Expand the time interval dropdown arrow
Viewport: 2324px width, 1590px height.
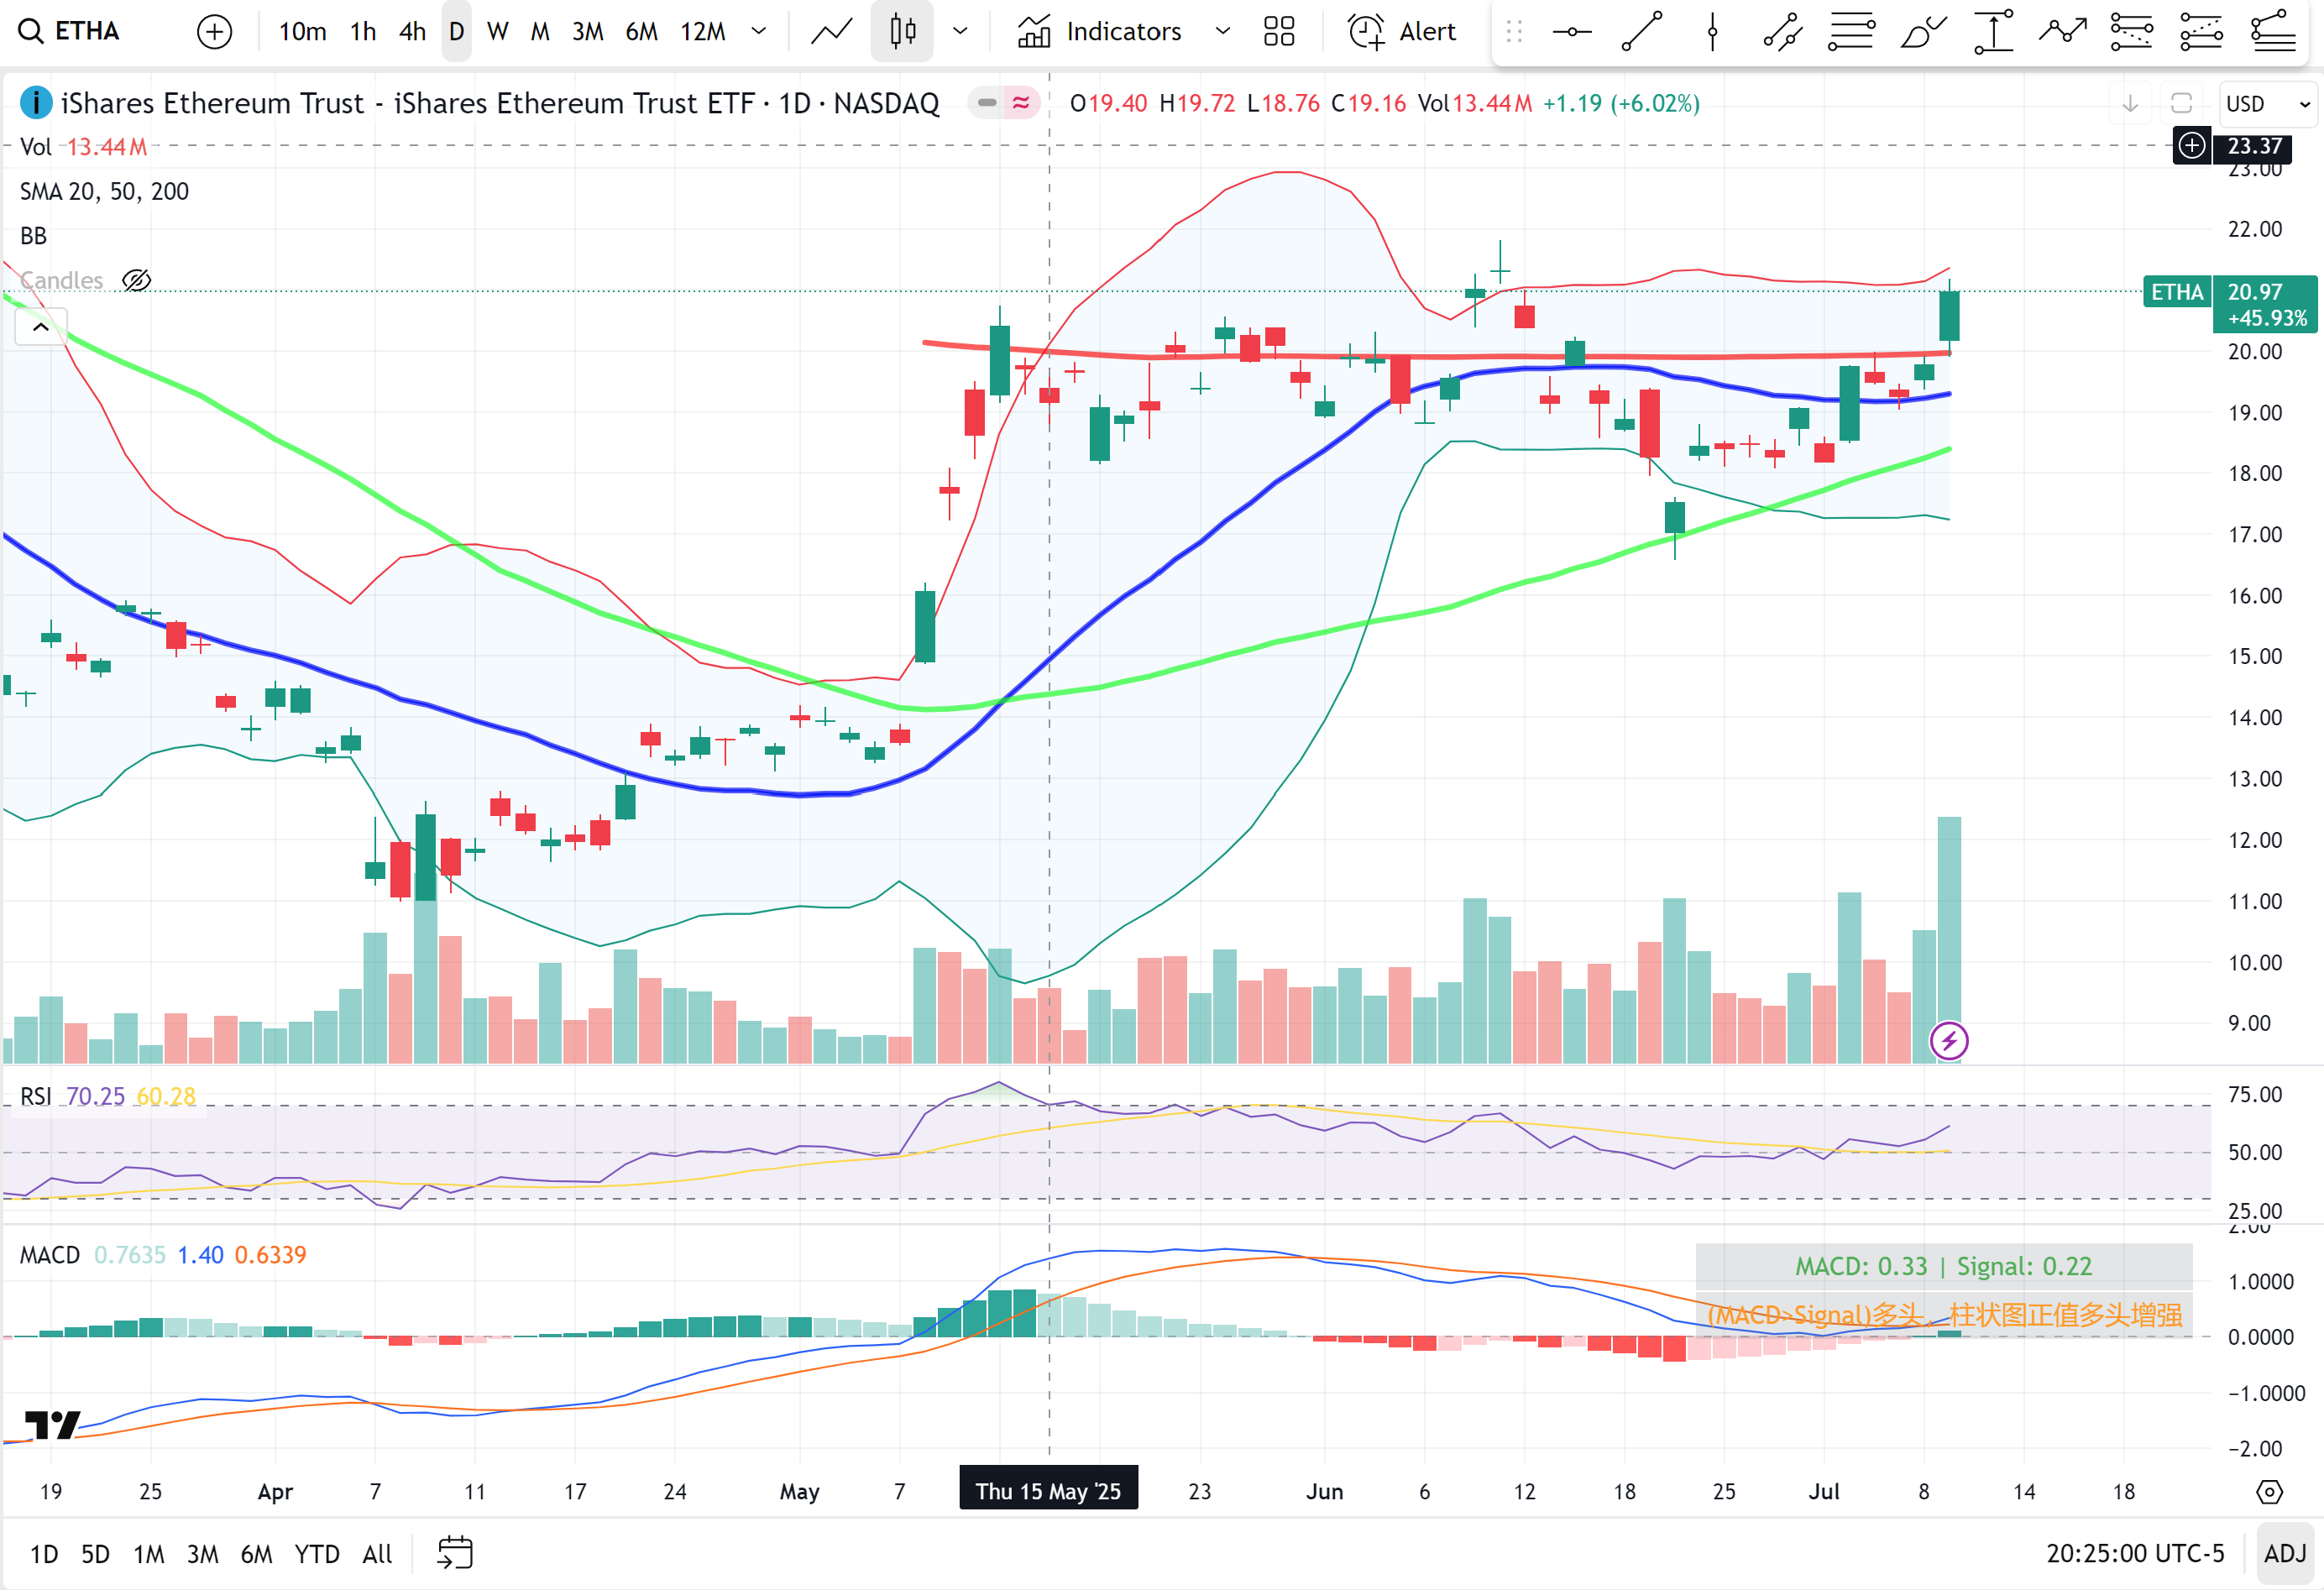pyautogui.click(x=759, y=32)
